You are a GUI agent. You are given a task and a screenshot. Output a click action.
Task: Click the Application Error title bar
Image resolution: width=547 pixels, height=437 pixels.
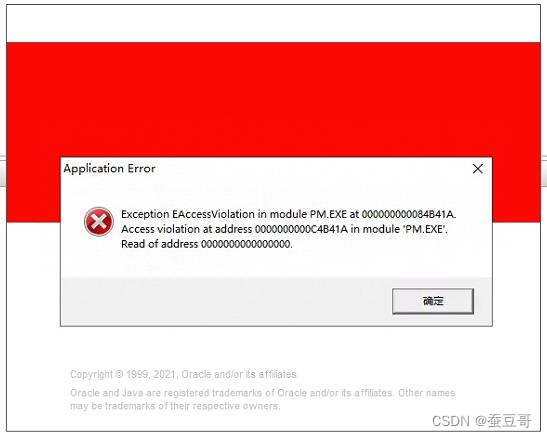click(x=265, y=169)
